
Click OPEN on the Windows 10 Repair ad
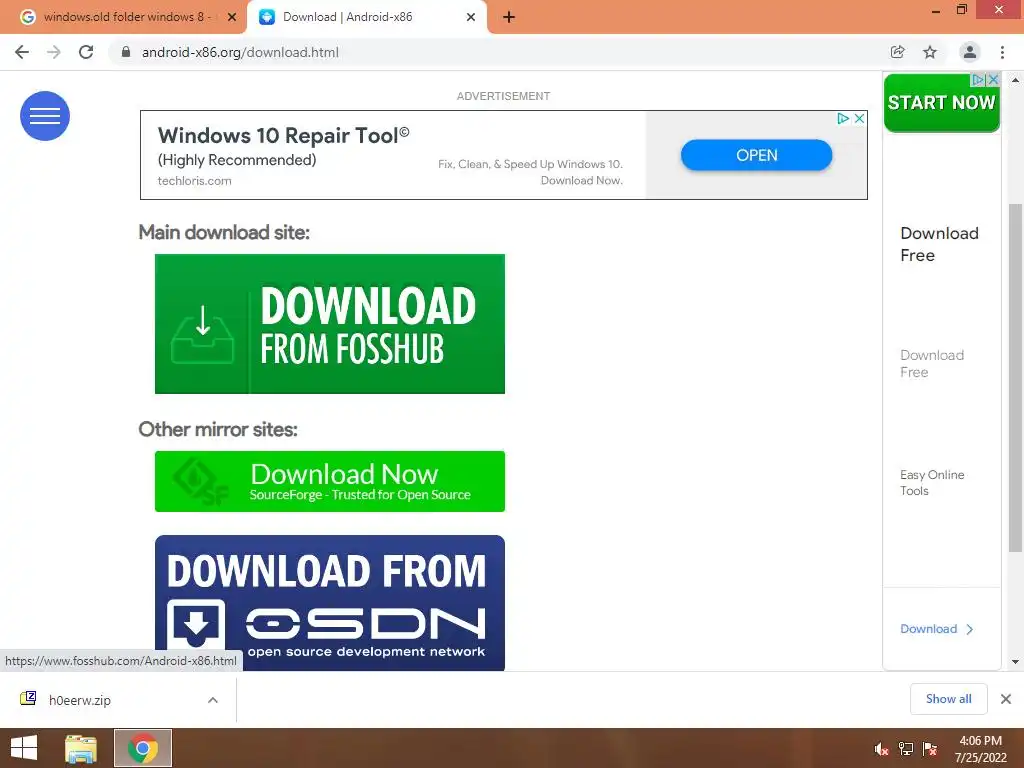pyautogui.click(x=756, y=155)
